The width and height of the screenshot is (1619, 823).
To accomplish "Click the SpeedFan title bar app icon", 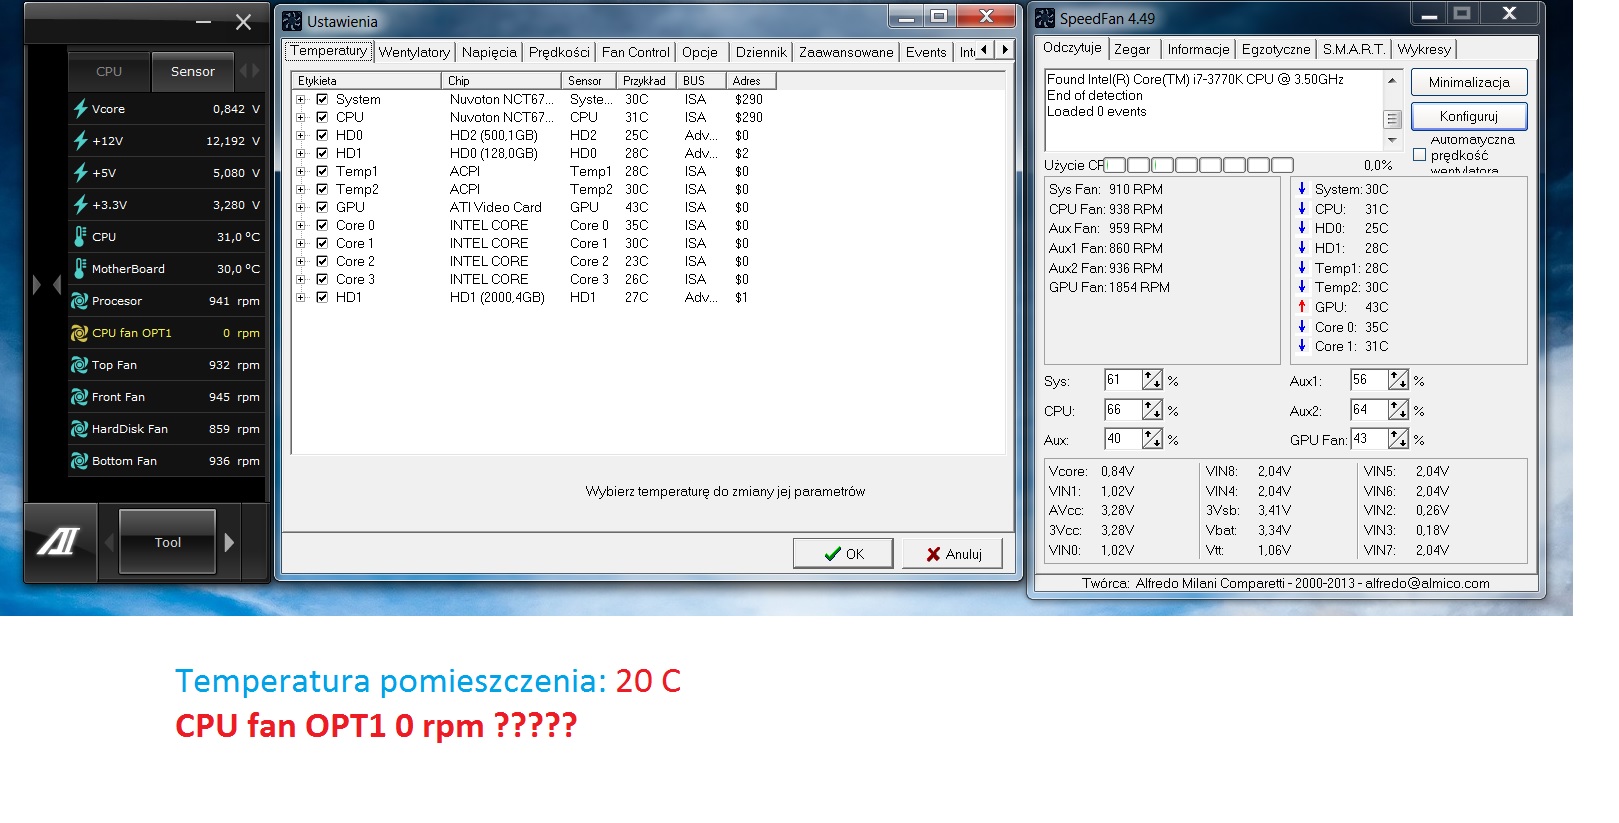I will click(1045, 18).
